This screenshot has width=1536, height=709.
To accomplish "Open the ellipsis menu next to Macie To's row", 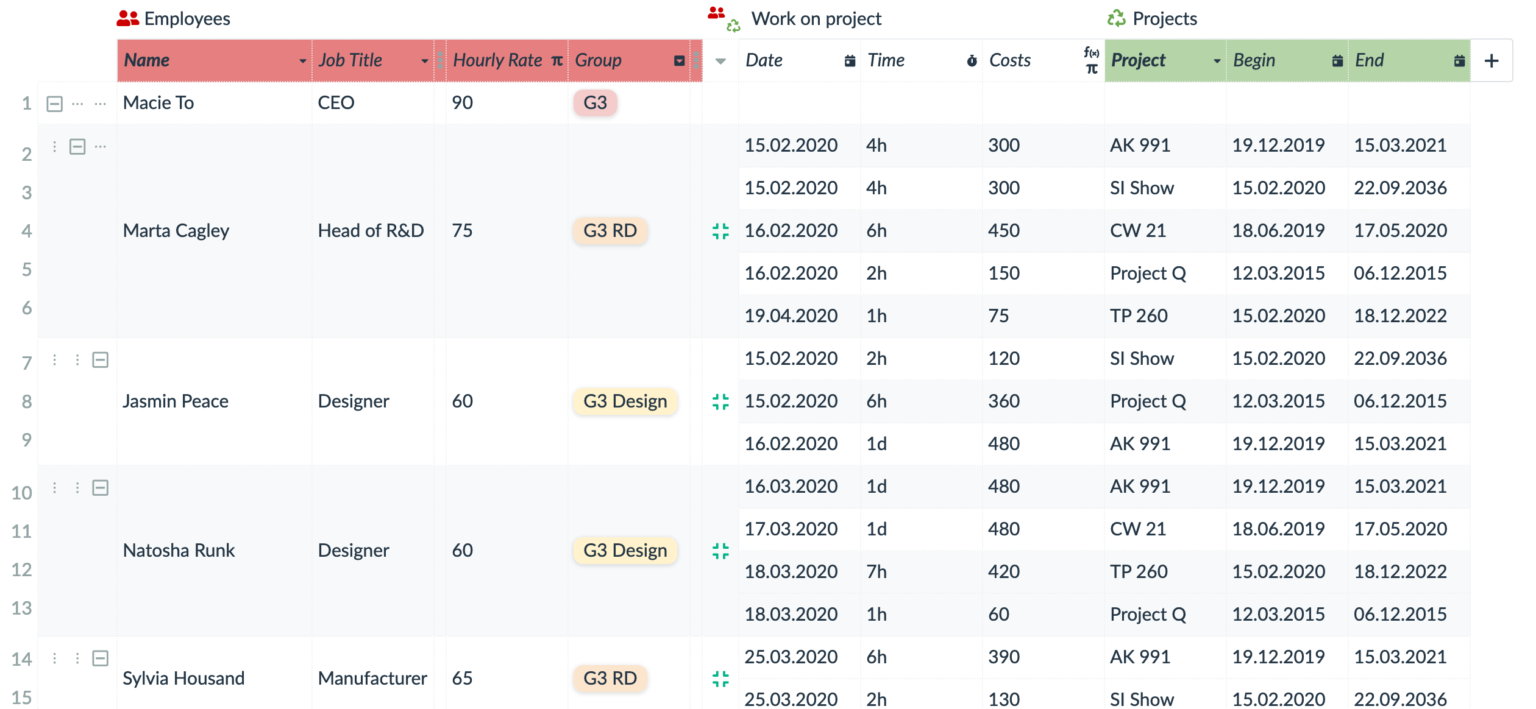I will 78,102.
